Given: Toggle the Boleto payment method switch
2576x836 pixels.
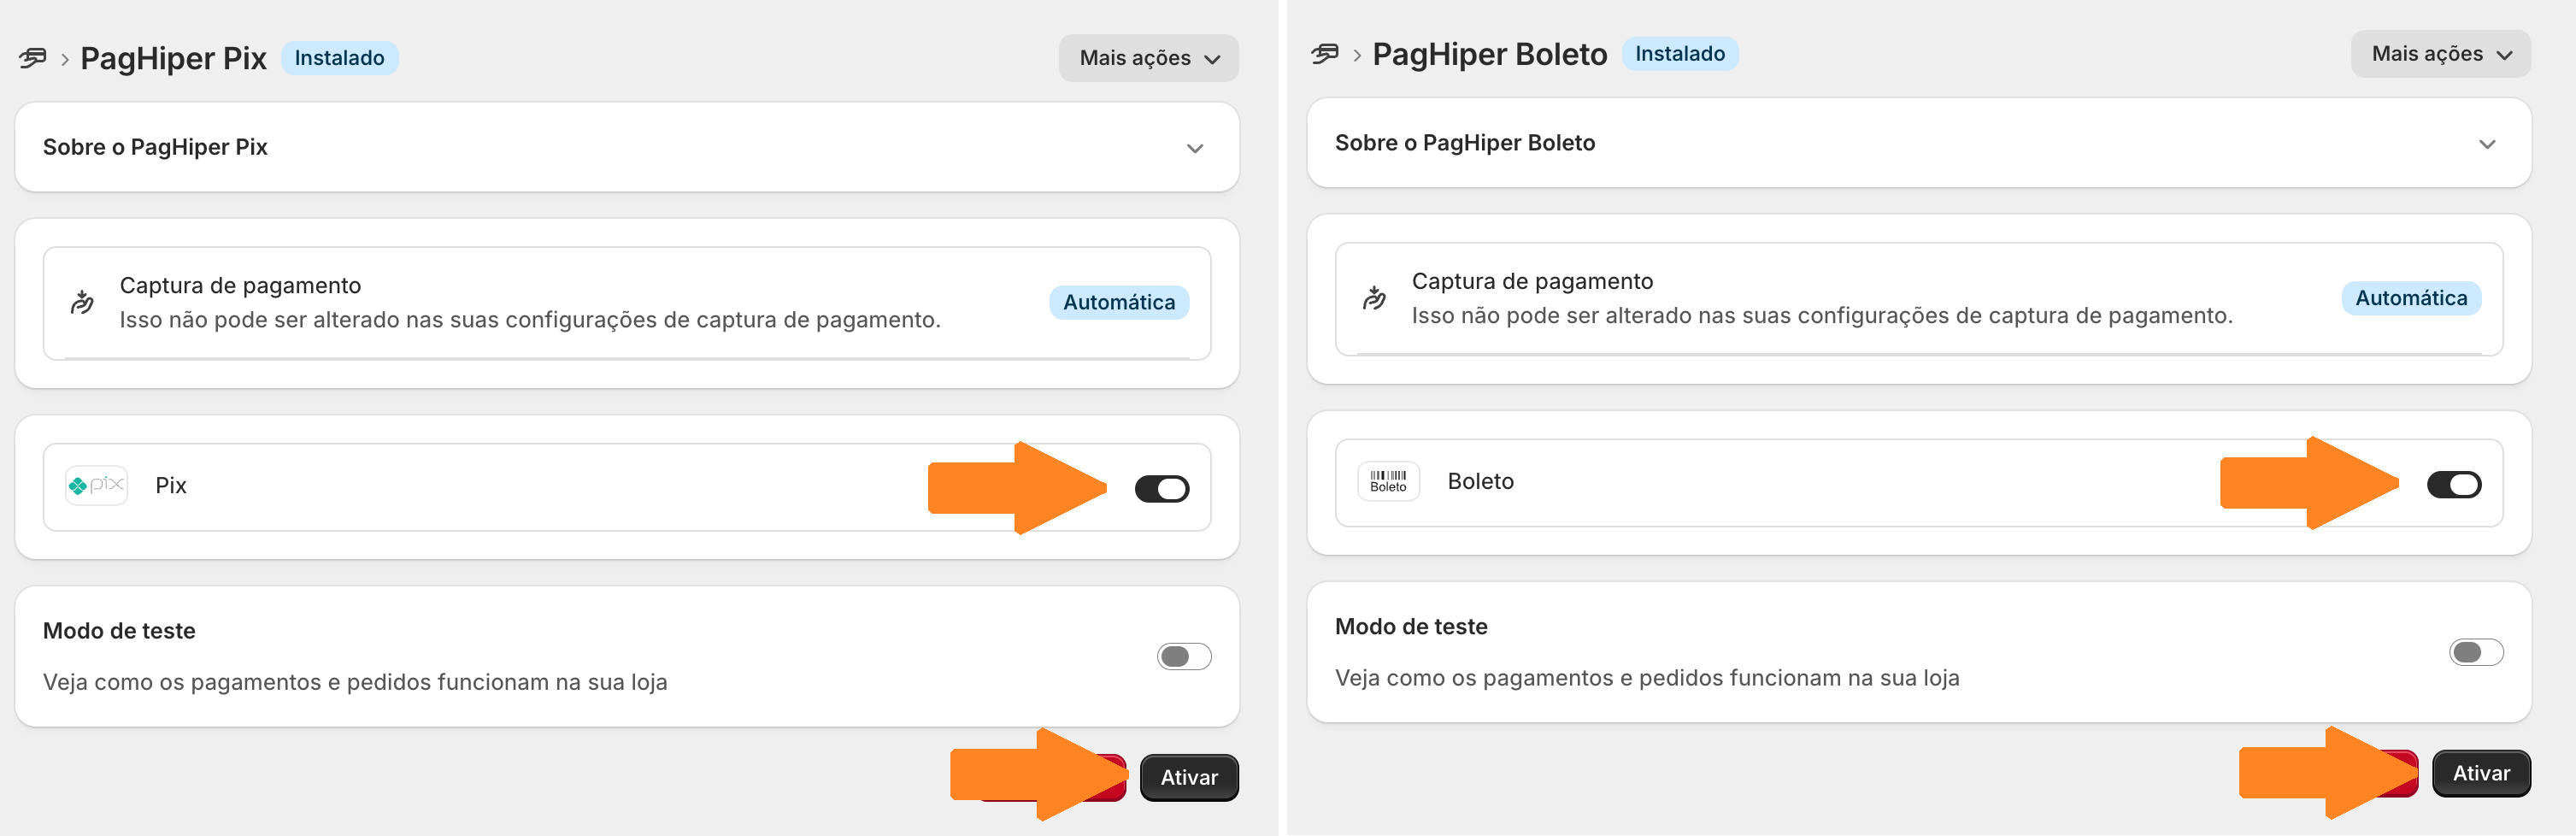Looking at the screenshot, I should [2454, 485].
